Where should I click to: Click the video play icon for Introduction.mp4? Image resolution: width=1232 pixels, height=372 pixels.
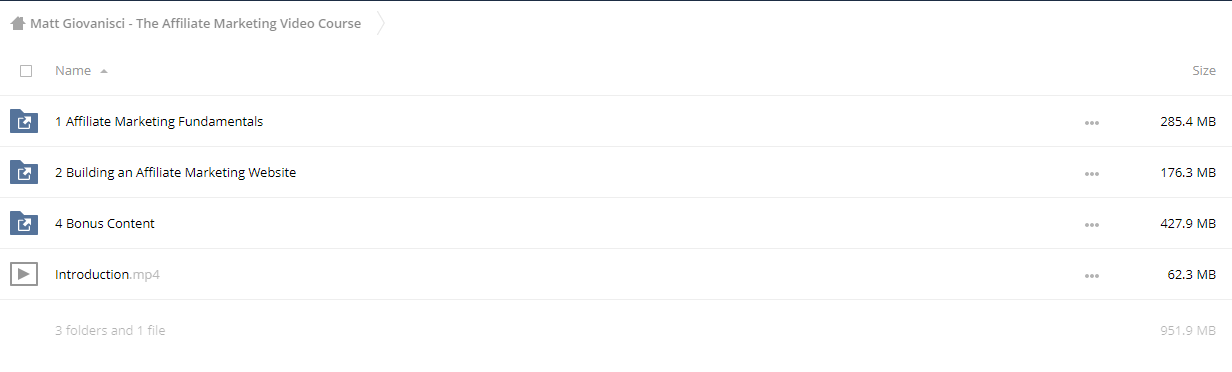[x=24, y=274]
